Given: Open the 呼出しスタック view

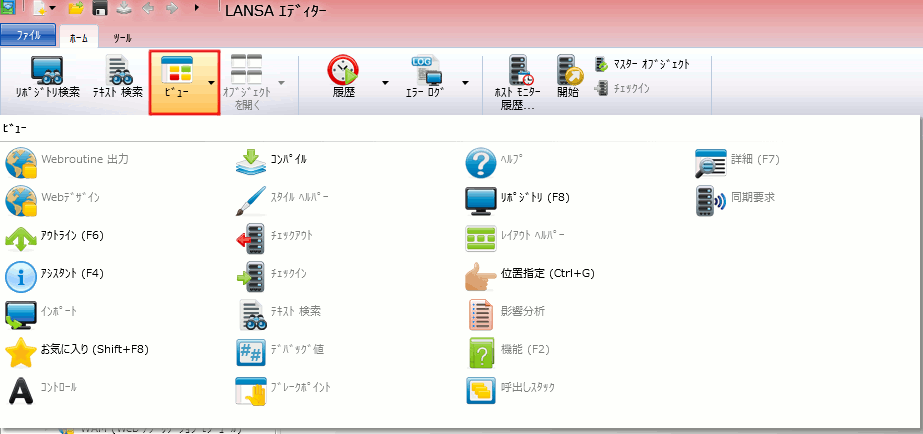Looking at the screenshot, I should 510,389.
